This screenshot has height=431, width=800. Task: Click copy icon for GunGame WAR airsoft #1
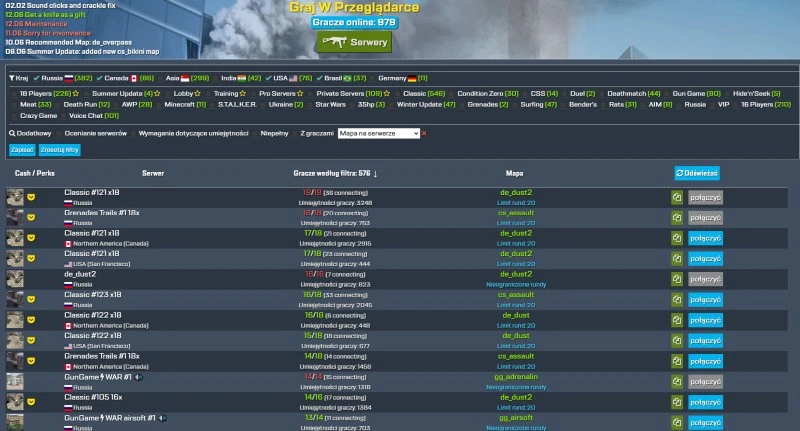pos(677,422)
